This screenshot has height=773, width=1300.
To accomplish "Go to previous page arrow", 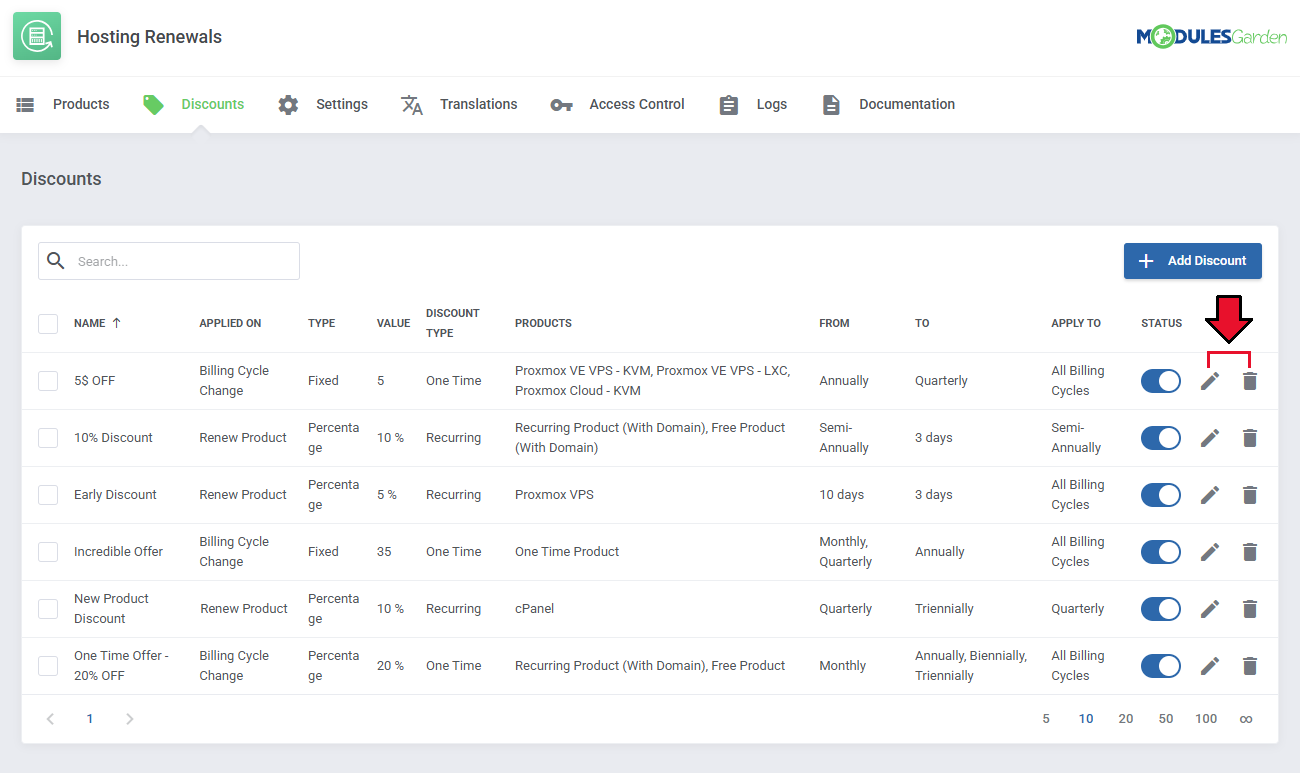I will (x=51, y=719).
